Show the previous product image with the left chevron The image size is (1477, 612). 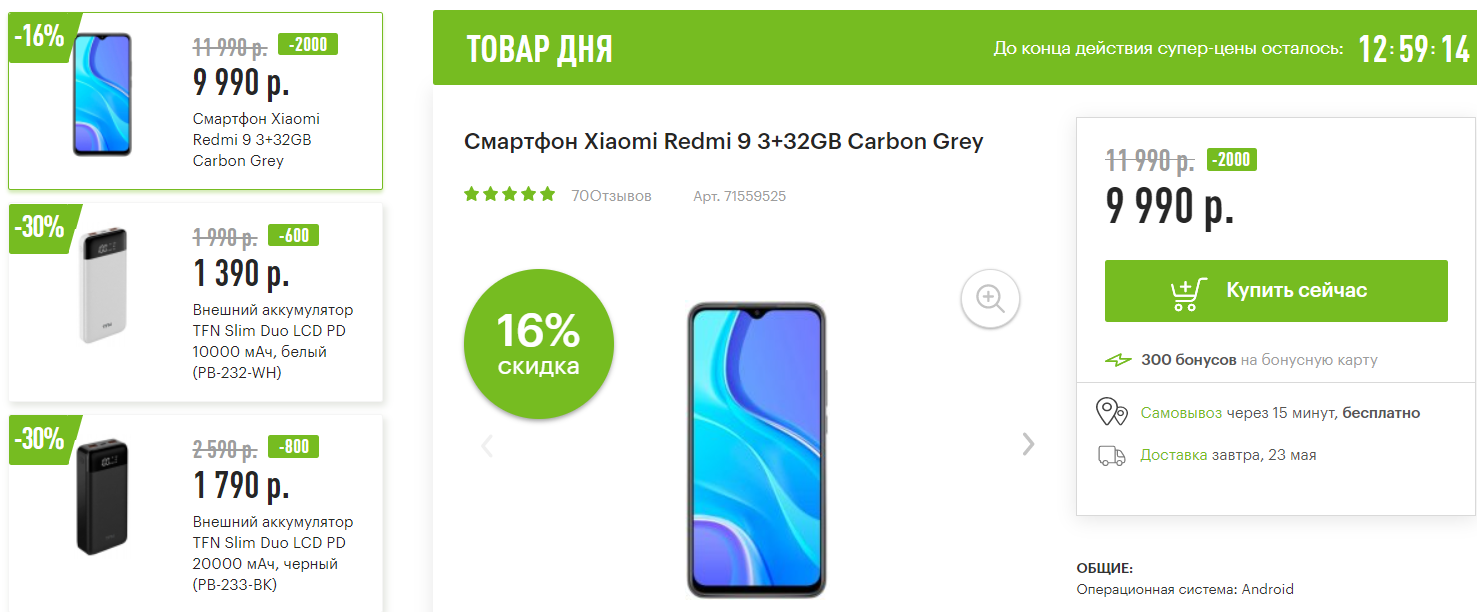pyautogui.click(x=487, y=445)
